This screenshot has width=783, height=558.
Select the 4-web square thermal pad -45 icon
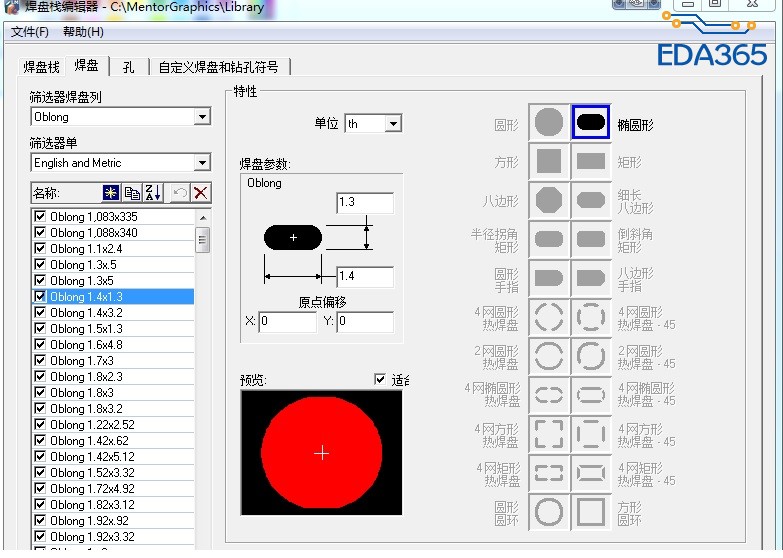(x=591, y=434)
